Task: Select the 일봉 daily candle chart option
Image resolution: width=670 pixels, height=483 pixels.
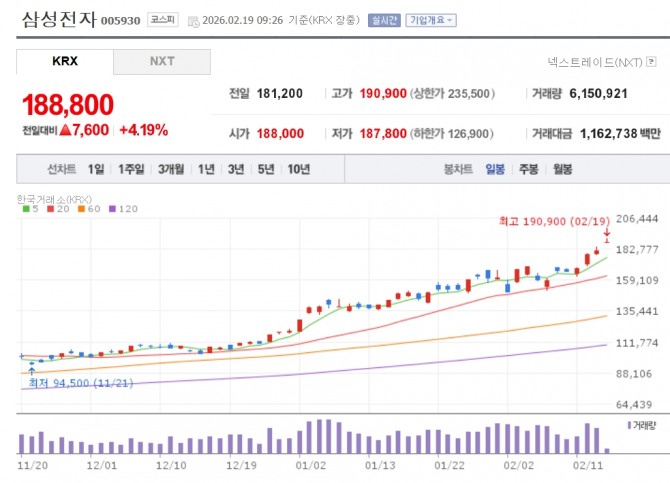Action: pyautogui.click(x=495, y=169)
